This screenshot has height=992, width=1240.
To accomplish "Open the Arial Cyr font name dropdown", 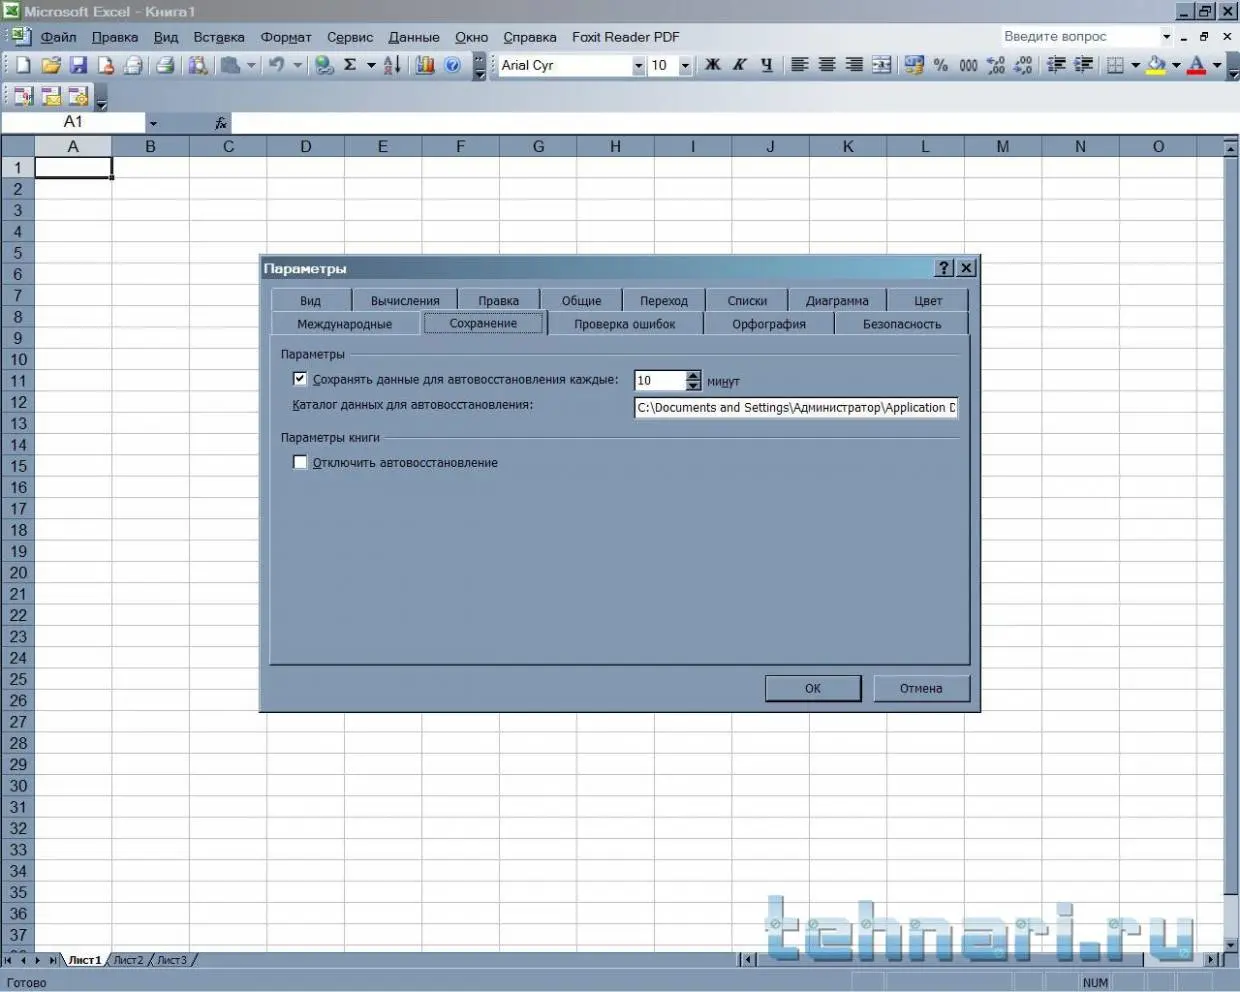I will (x=638, y=65).
